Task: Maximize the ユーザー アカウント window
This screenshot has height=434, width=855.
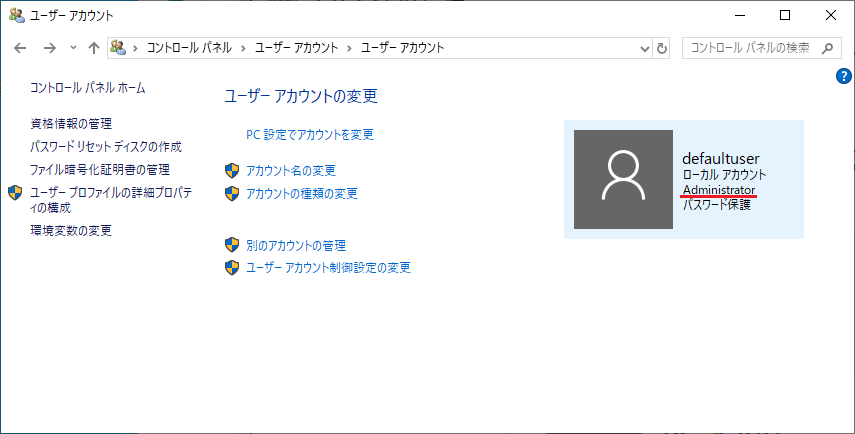Action: point(785,15)
